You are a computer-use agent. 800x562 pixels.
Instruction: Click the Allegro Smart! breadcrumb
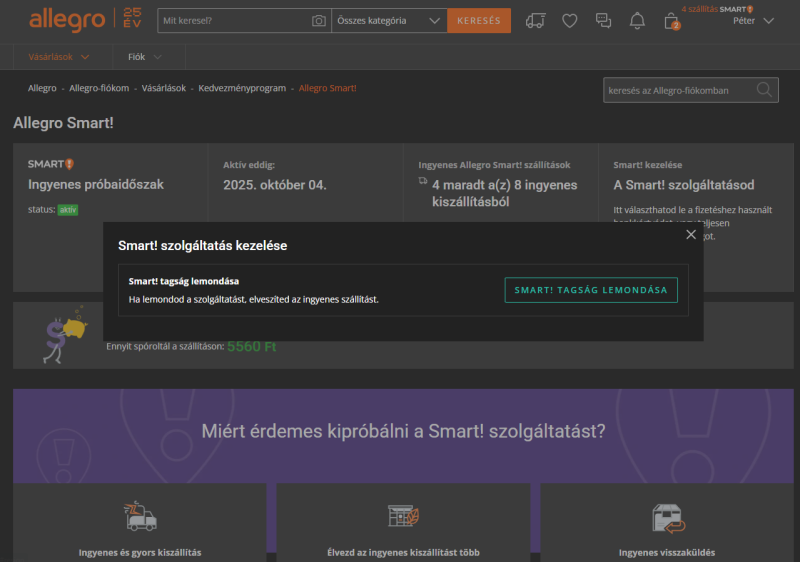tap(328, 88)
